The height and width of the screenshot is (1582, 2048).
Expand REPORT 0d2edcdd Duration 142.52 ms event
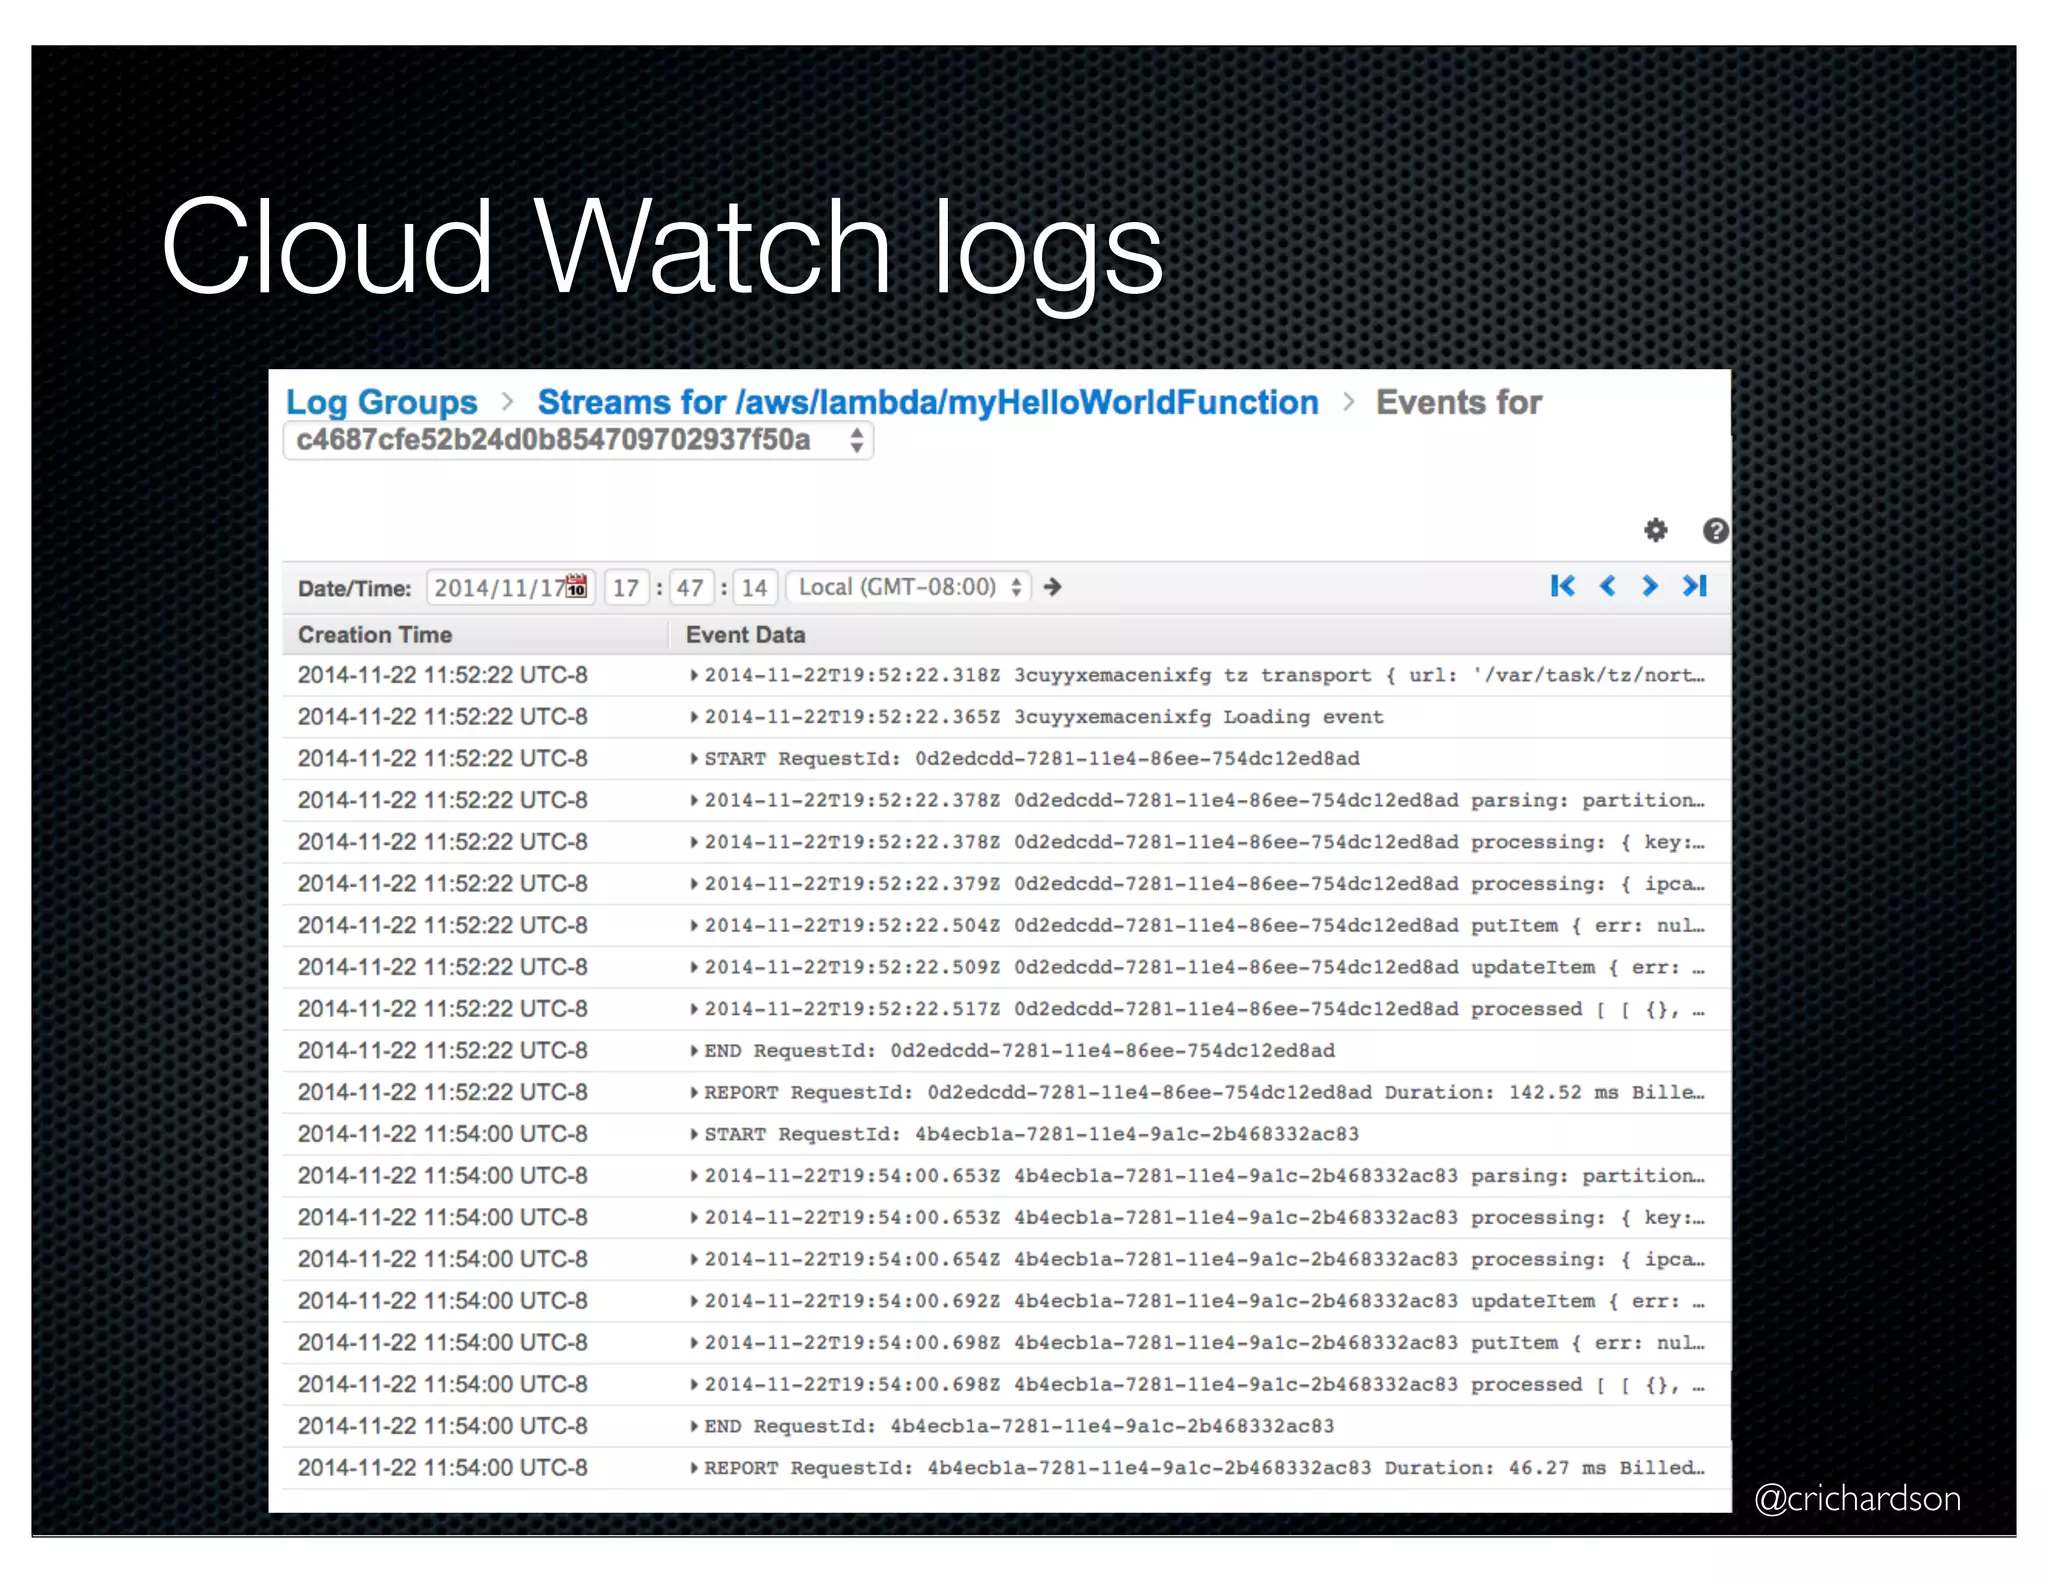point(694,1092)
